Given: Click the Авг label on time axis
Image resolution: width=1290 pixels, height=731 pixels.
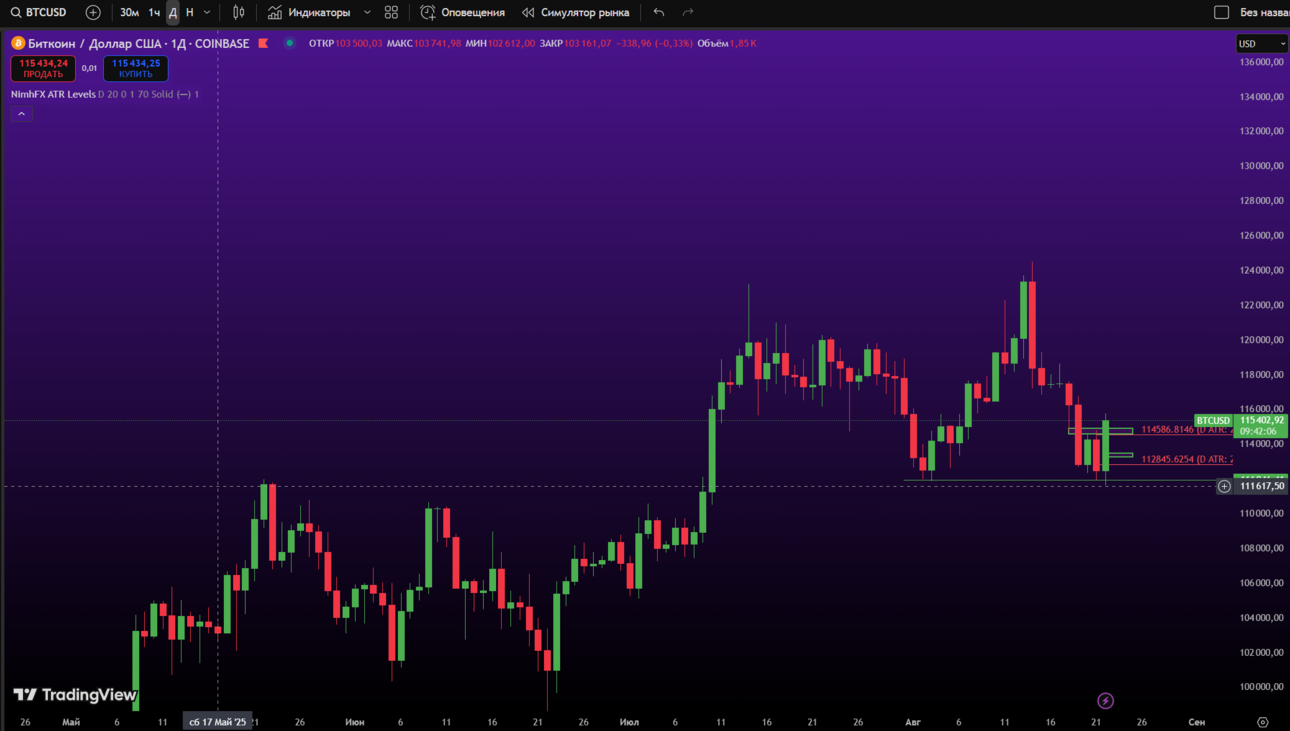Looking at the screenshot, I should (912, 722).
